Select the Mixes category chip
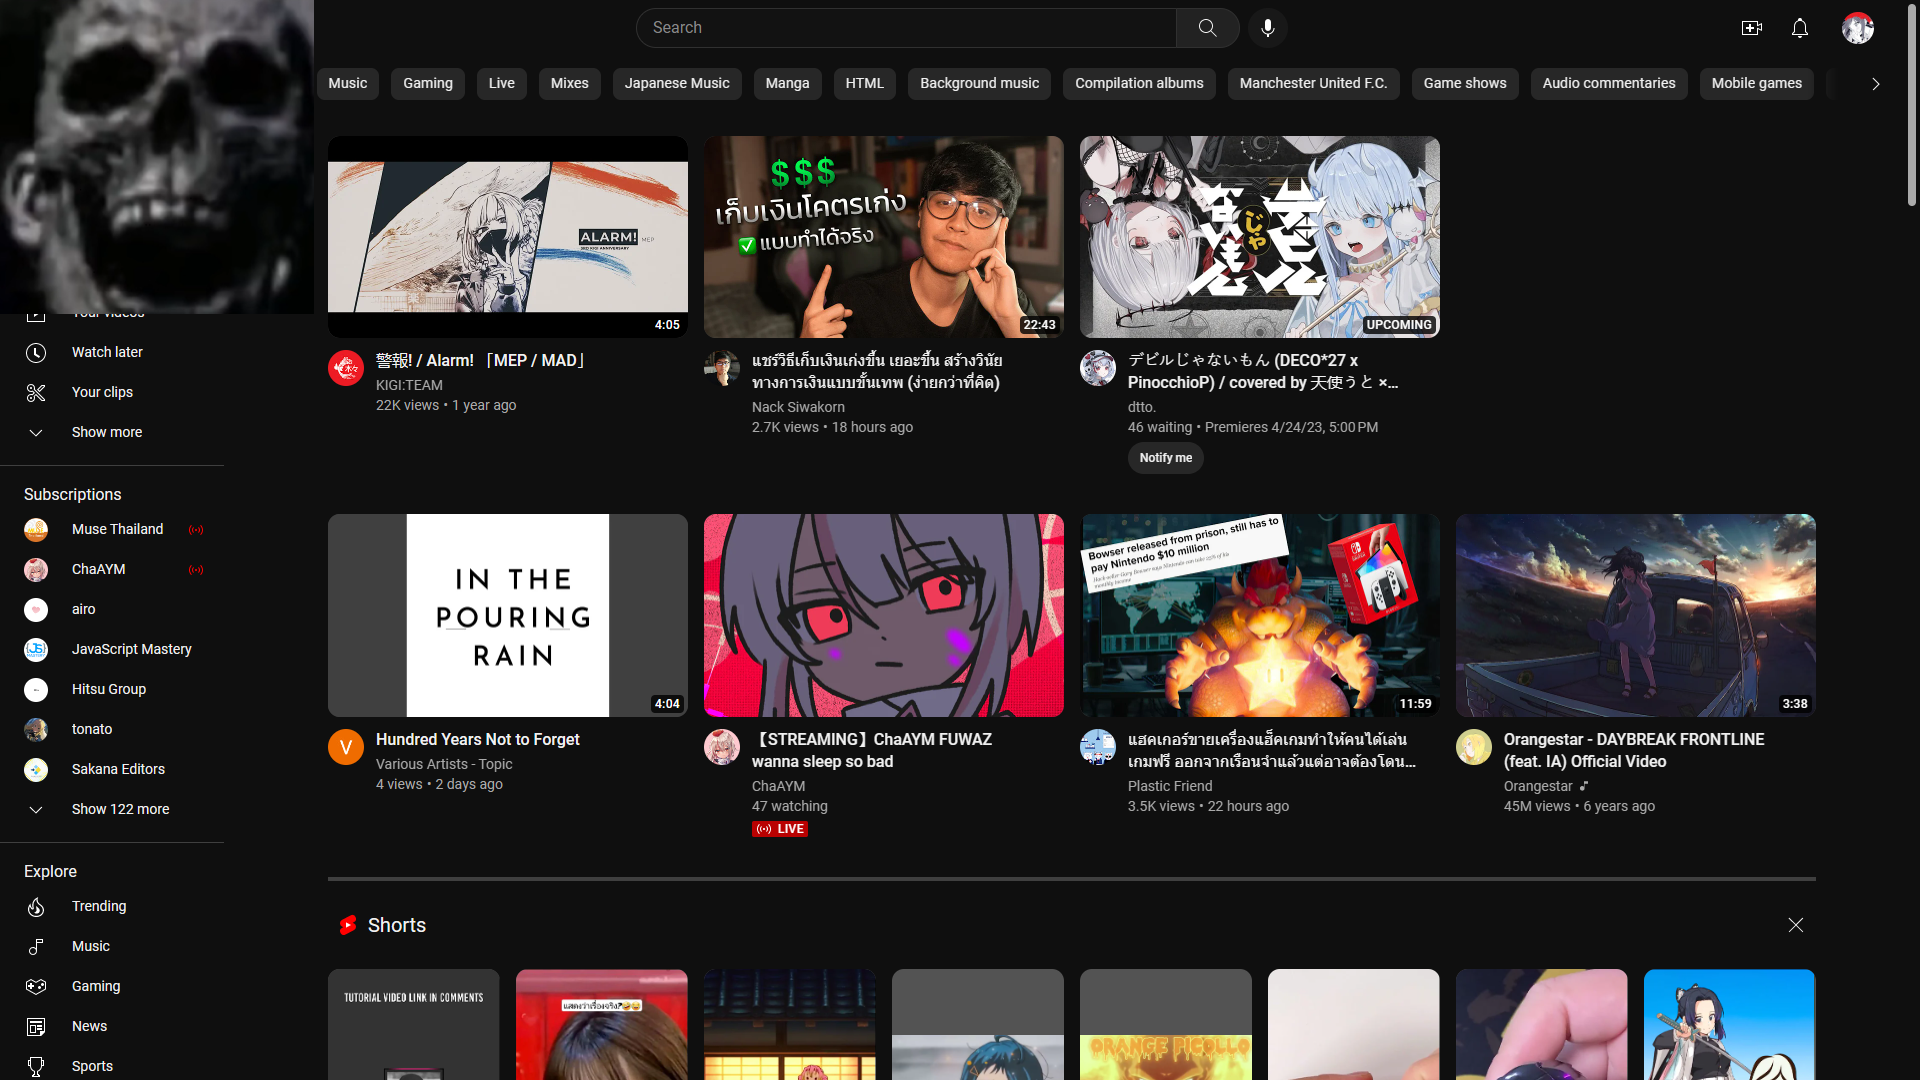 tap(569, 83)
